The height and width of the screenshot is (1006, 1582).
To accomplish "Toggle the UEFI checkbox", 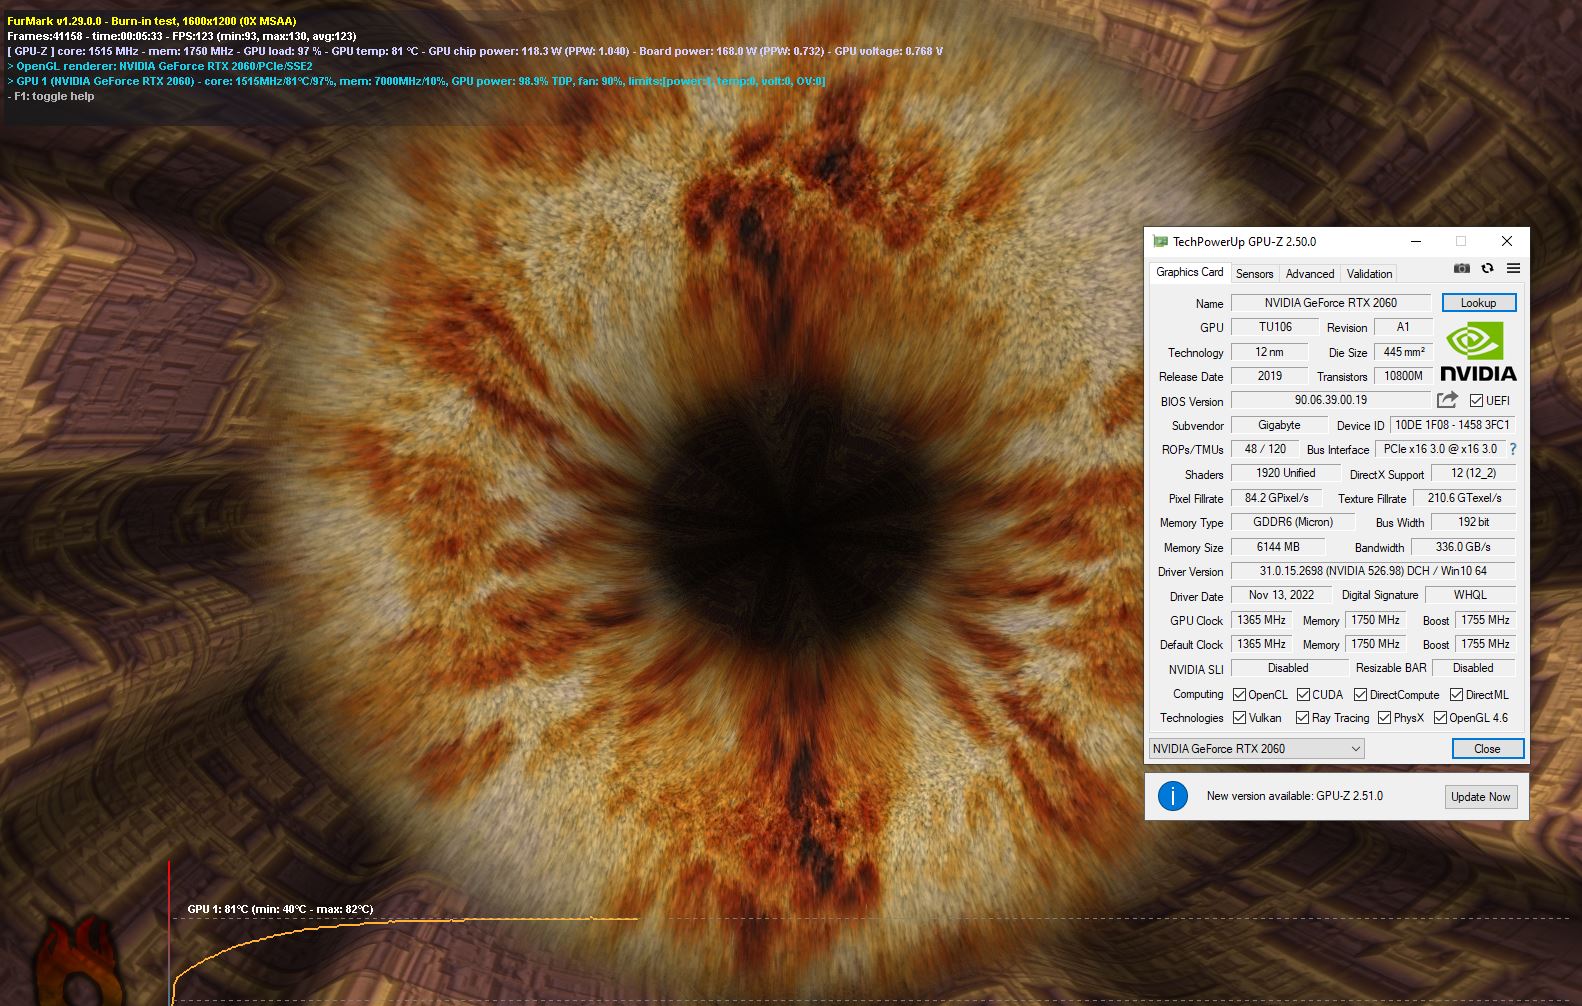I will point(1476,401).
